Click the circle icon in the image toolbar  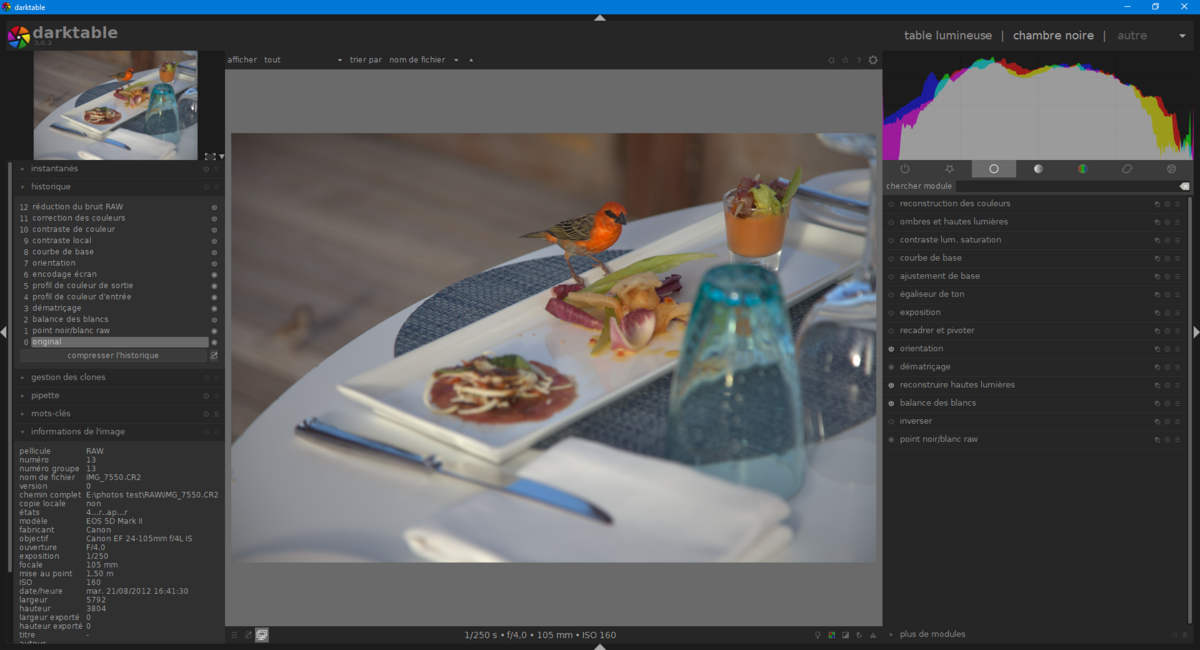[831, 60]
